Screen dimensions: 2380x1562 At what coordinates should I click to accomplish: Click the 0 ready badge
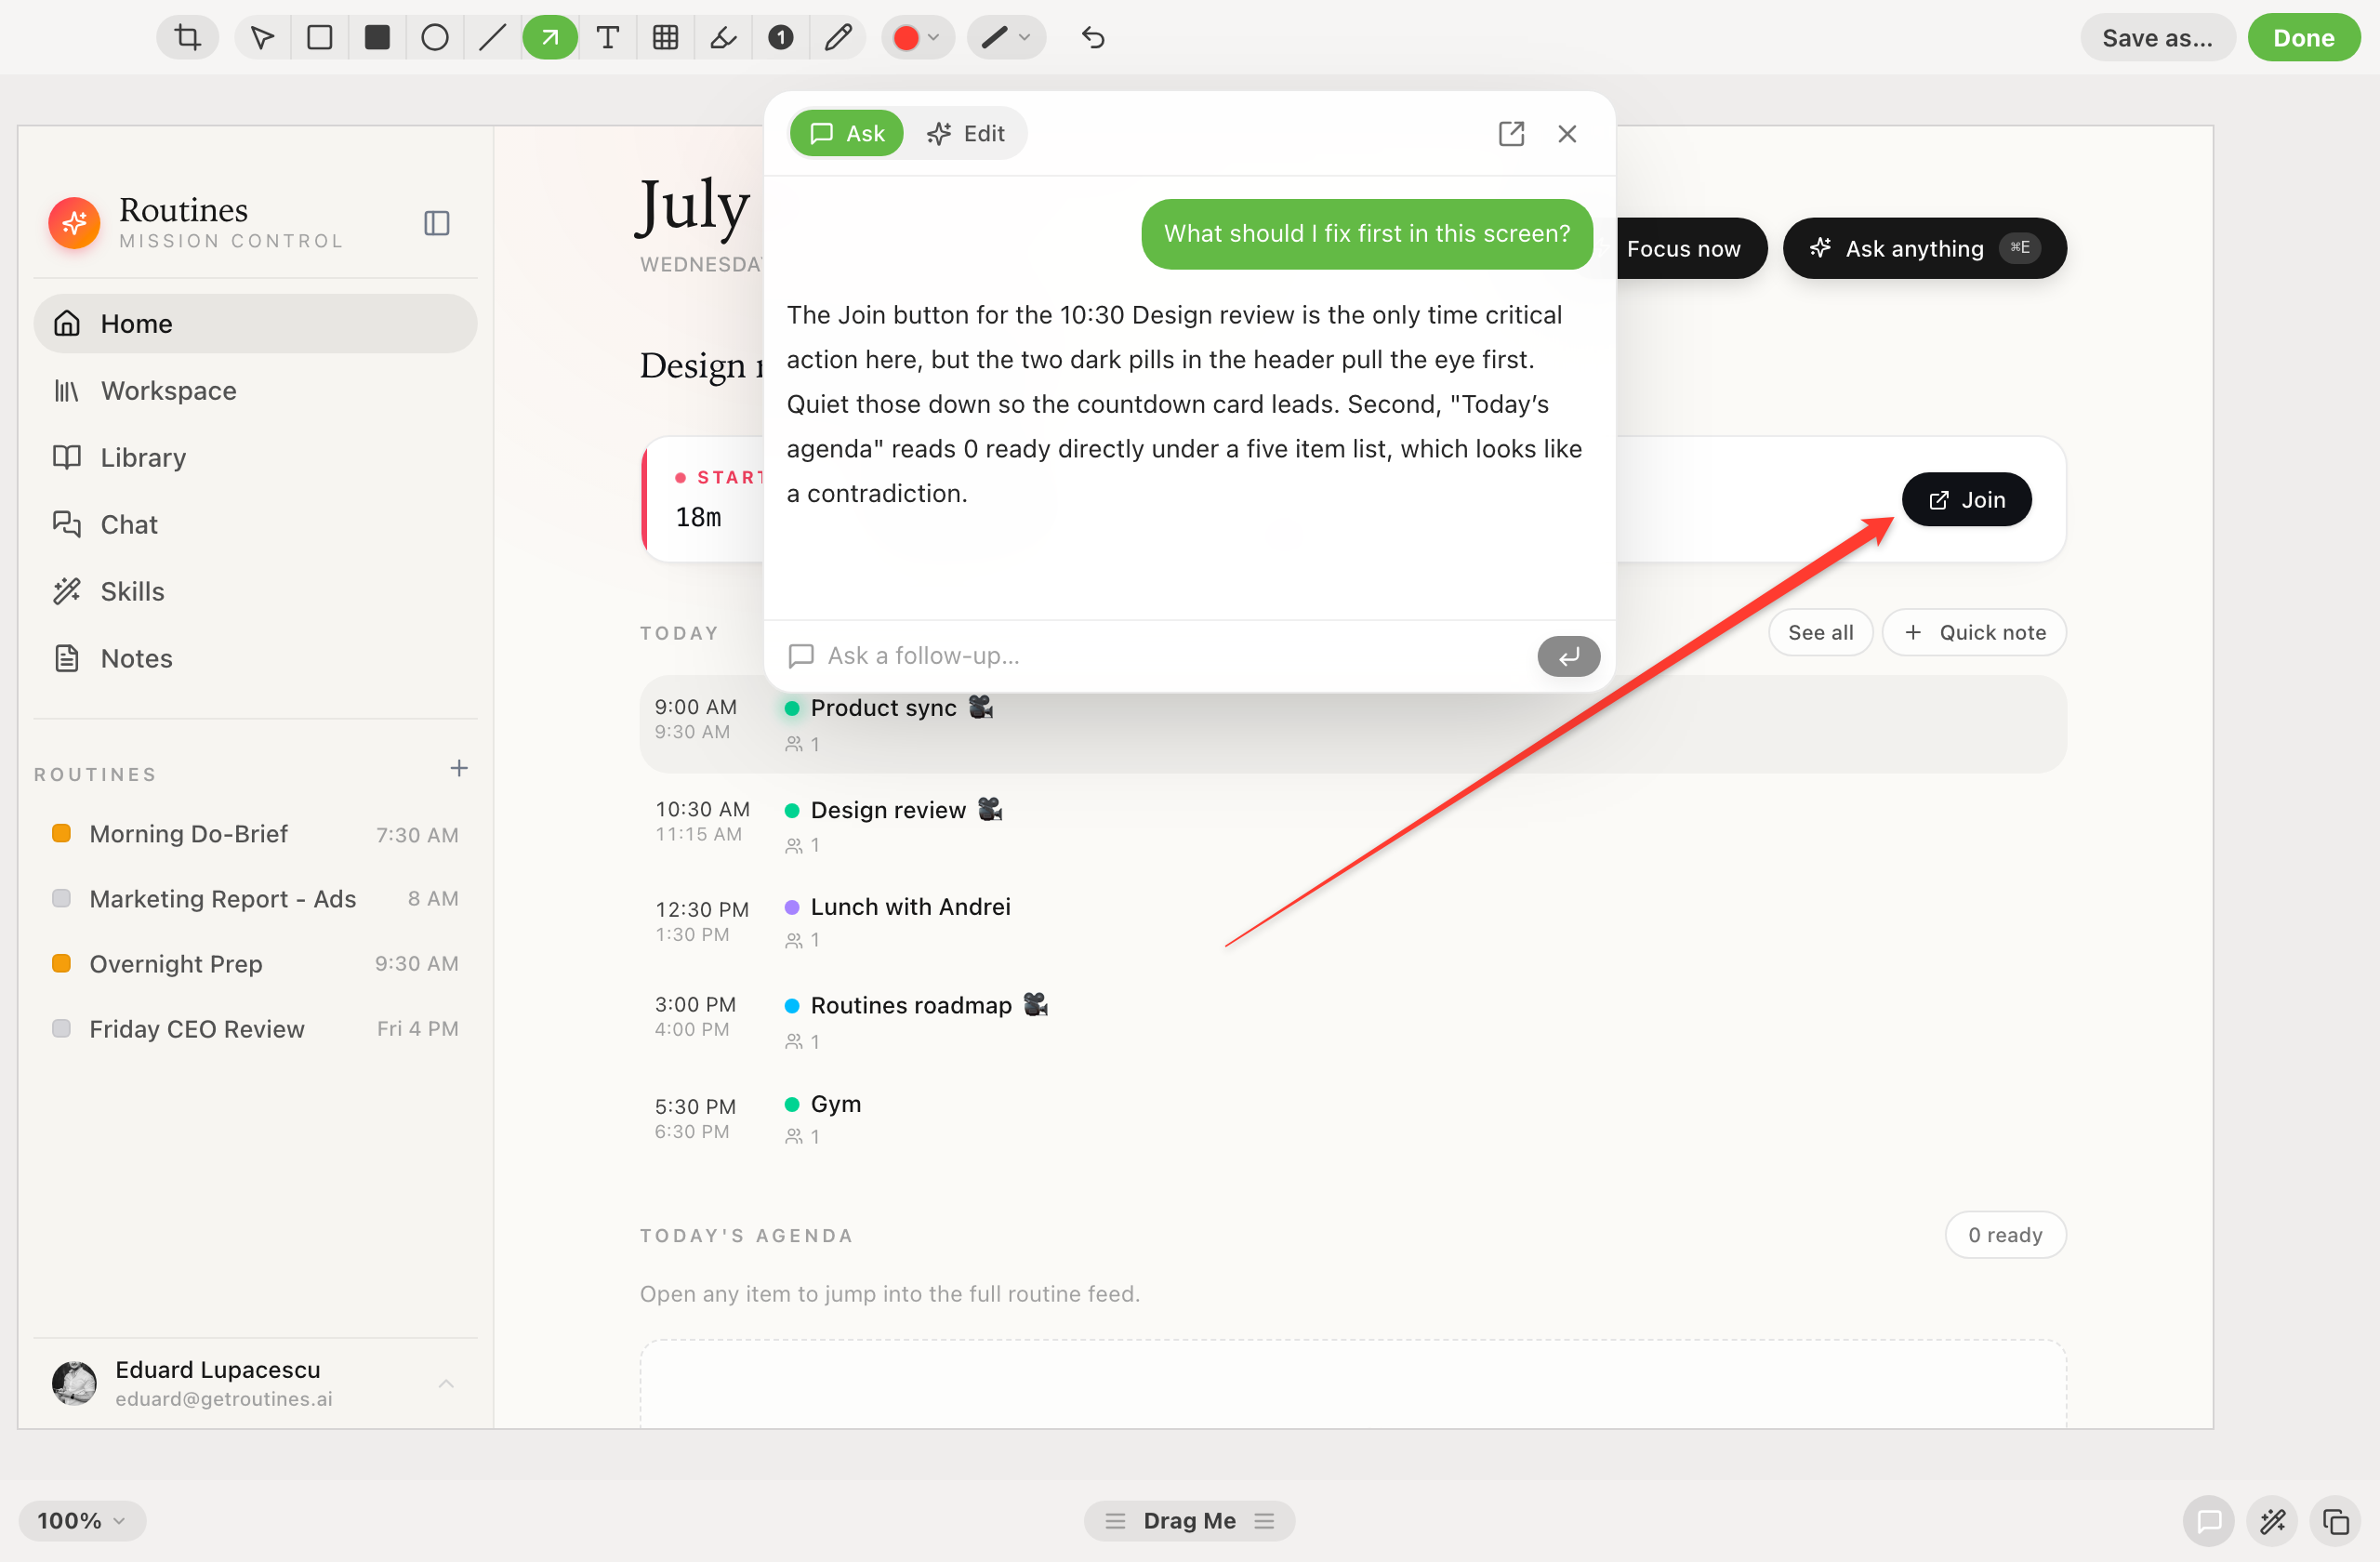pos(2005,1236)
